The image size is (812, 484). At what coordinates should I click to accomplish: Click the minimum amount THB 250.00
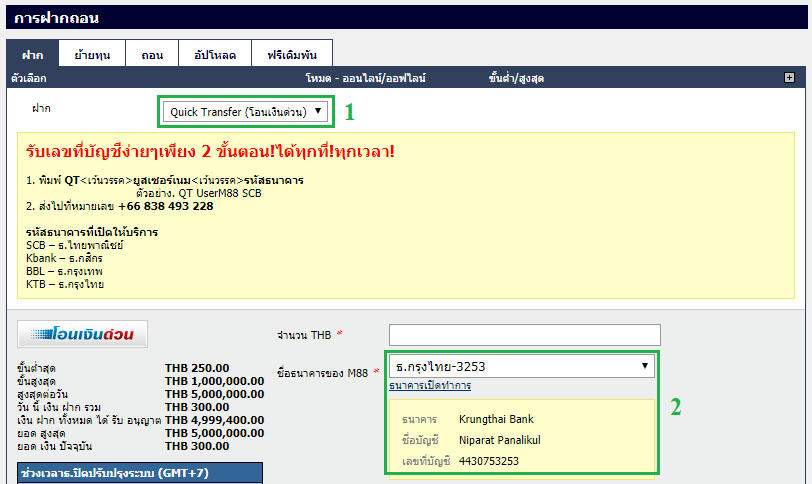point(197,368)
